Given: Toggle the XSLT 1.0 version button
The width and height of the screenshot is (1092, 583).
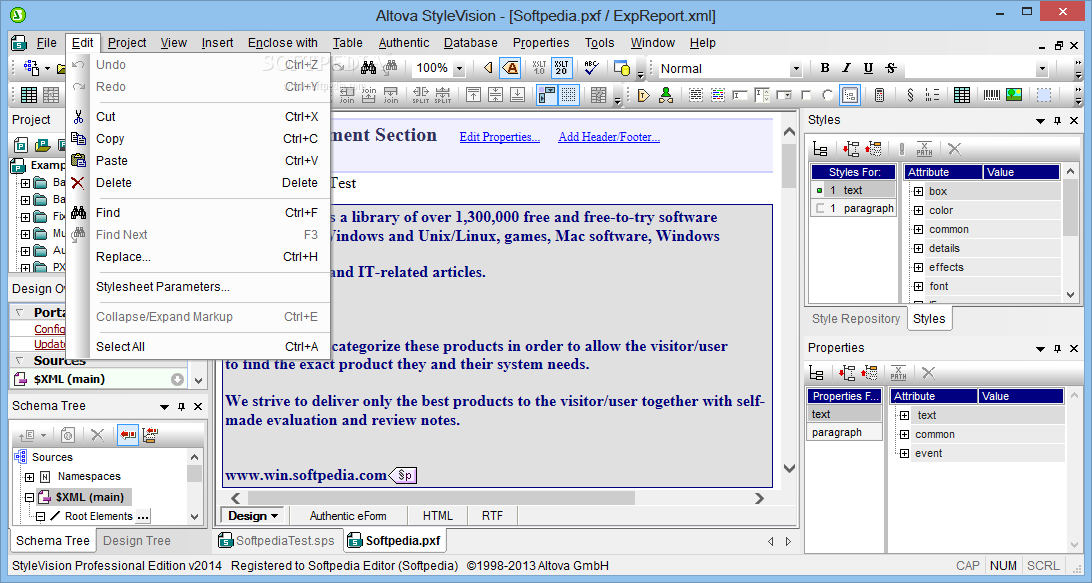Looking at the screenshot, I should pyautogui.click(x=539, y=68).
